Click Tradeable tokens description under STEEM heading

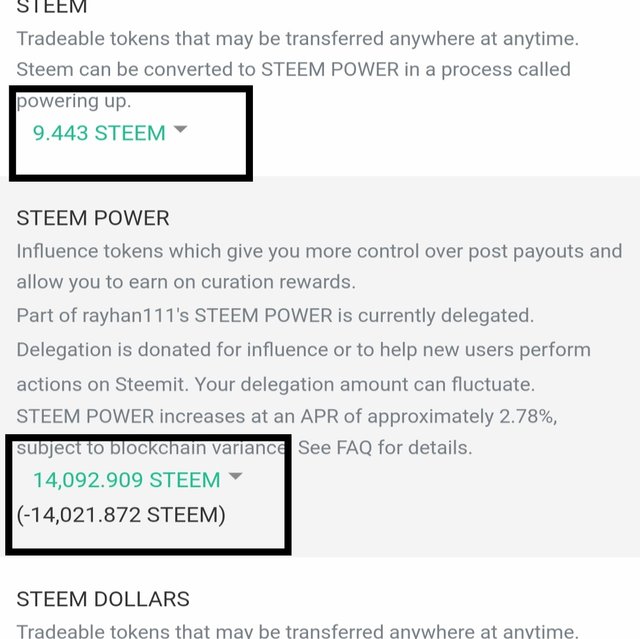pos(298,39)
